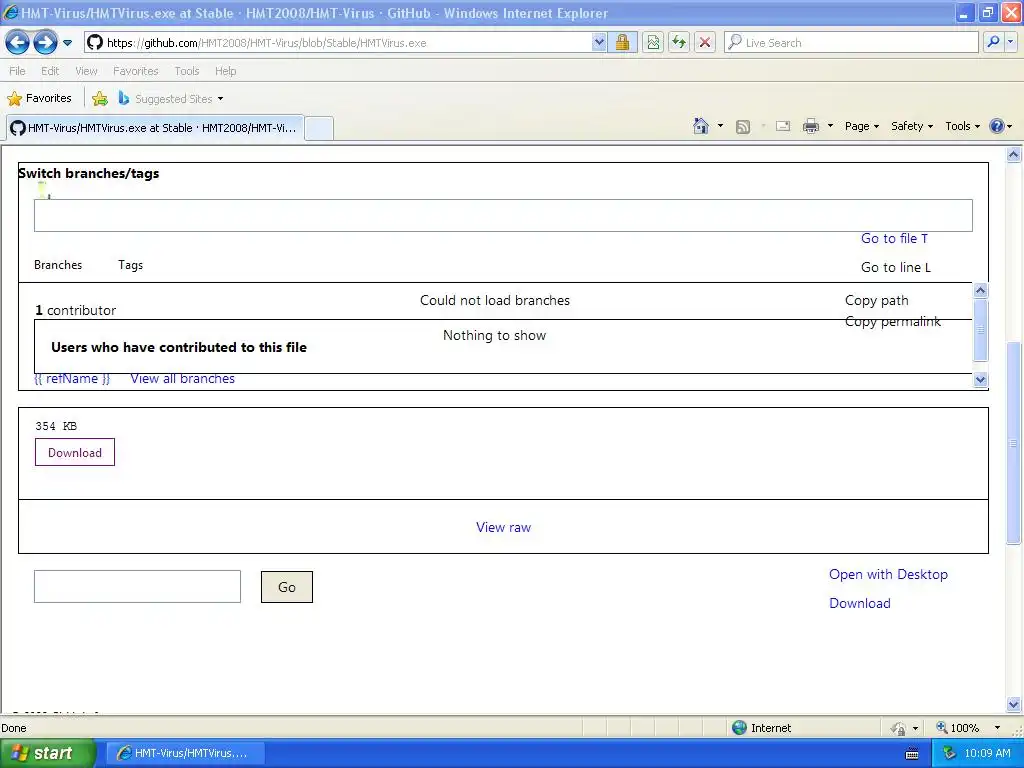This screenshot has width=1024, height=768.
Task: Open the Tools menu in menu bar
Action: [187, 71]
